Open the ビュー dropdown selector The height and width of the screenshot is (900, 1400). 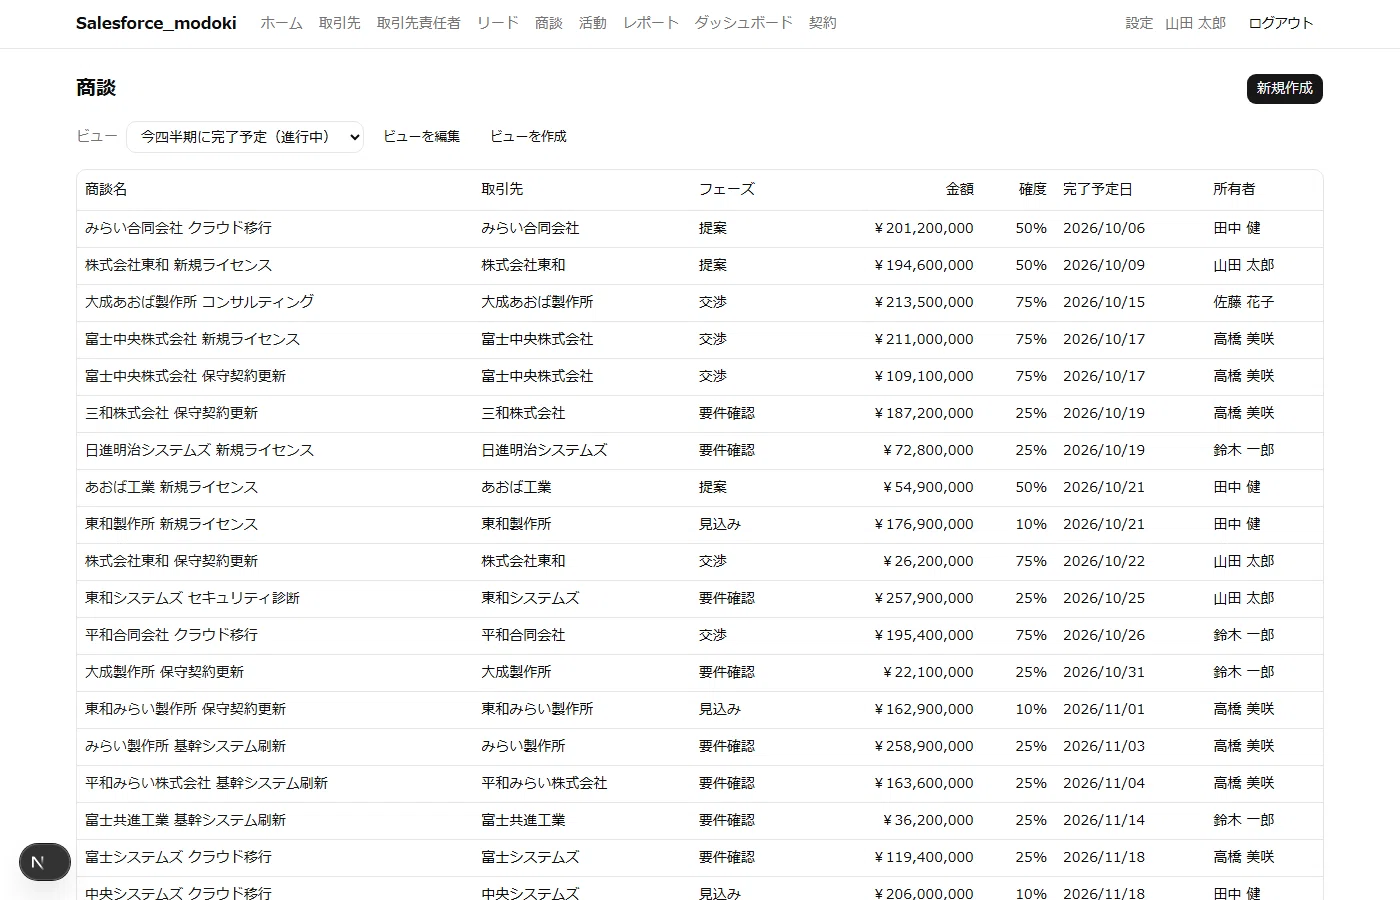click(245, 137)
